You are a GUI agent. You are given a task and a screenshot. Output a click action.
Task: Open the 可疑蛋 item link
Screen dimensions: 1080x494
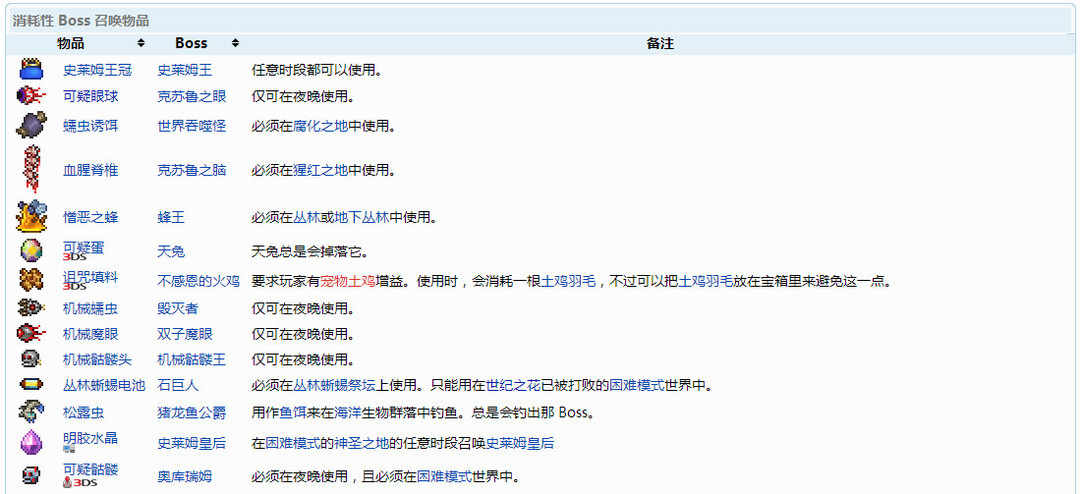(83, 246)
